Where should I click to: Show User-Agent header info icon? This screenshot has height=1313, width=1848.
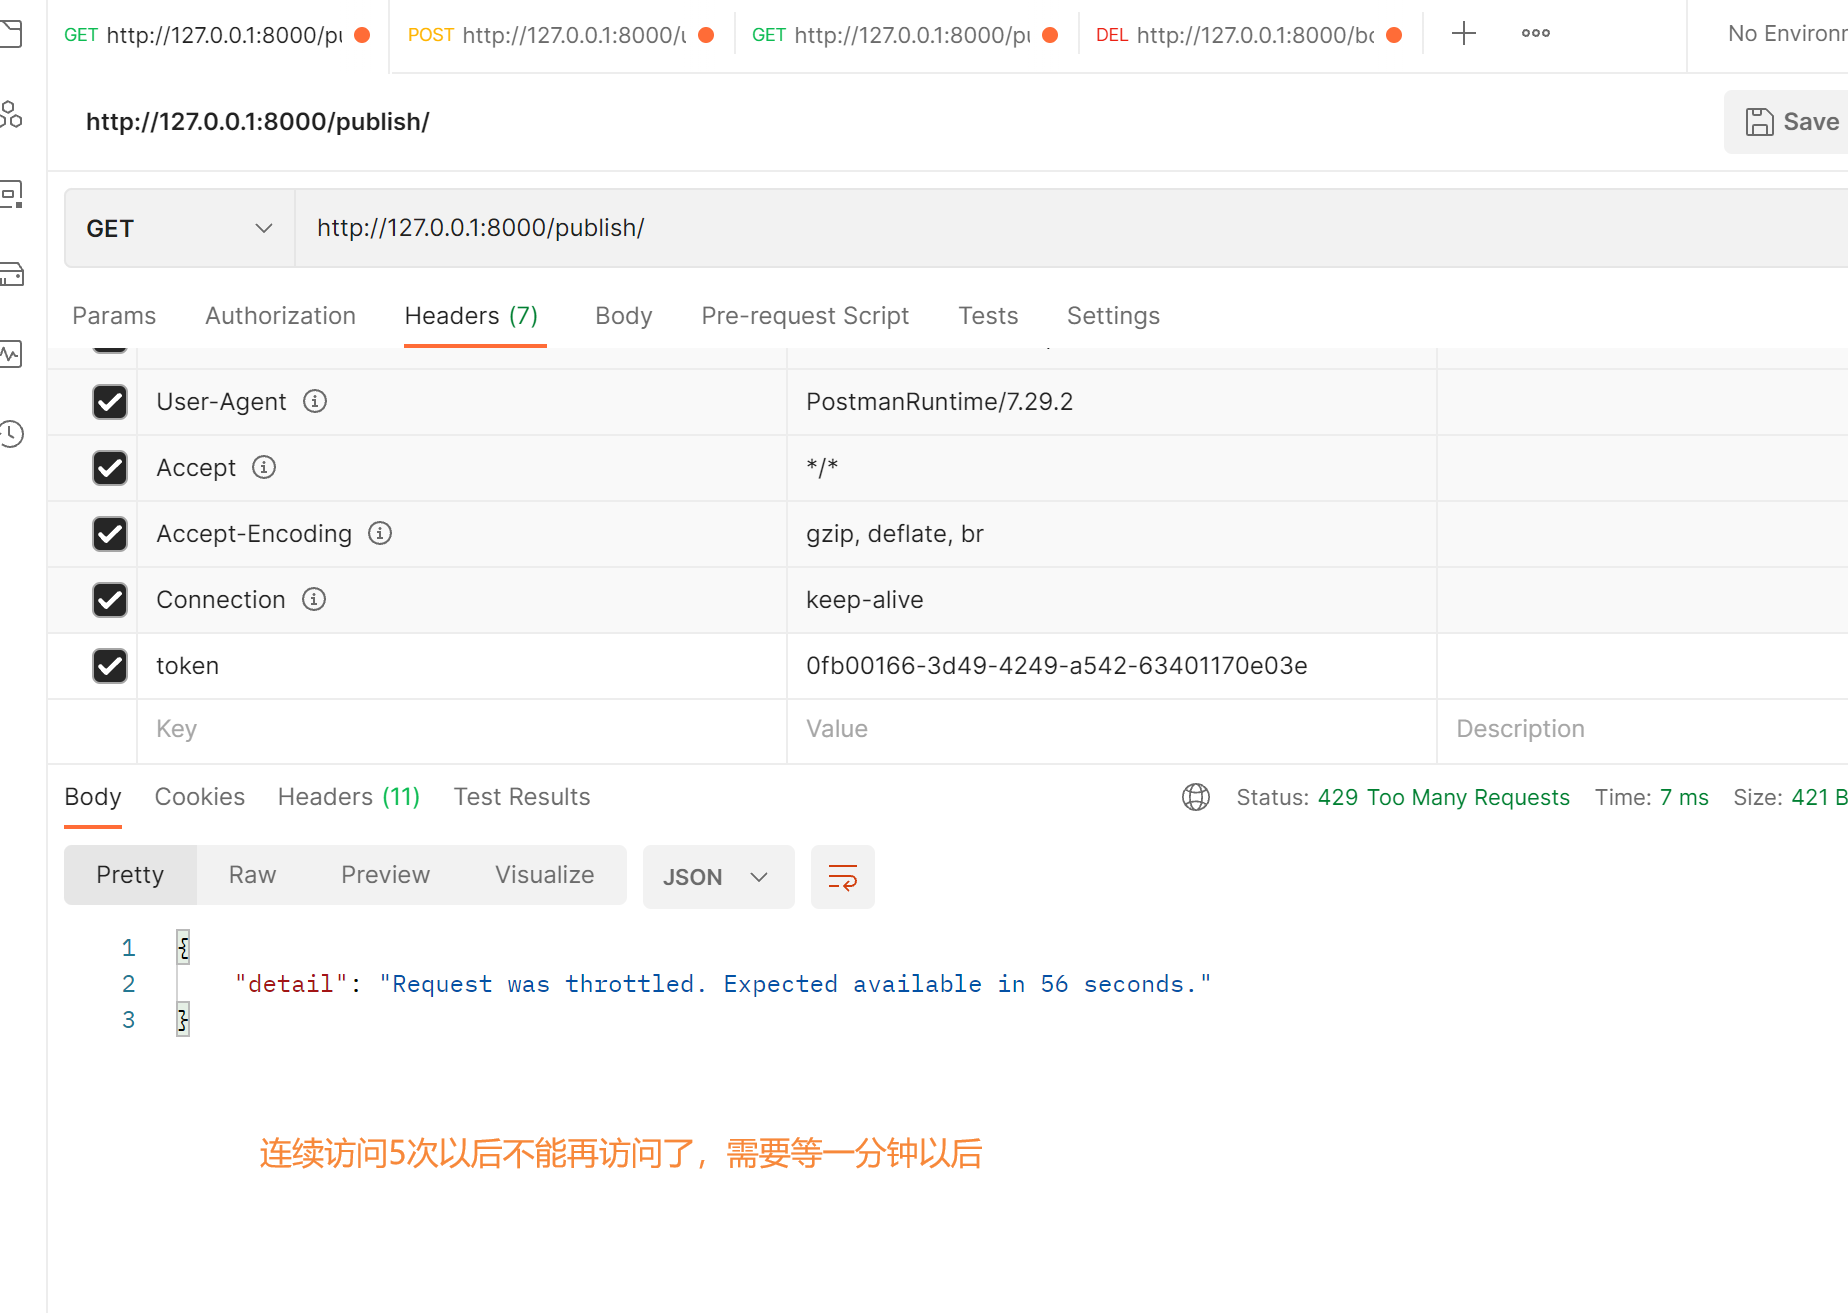tap(315, 401)
